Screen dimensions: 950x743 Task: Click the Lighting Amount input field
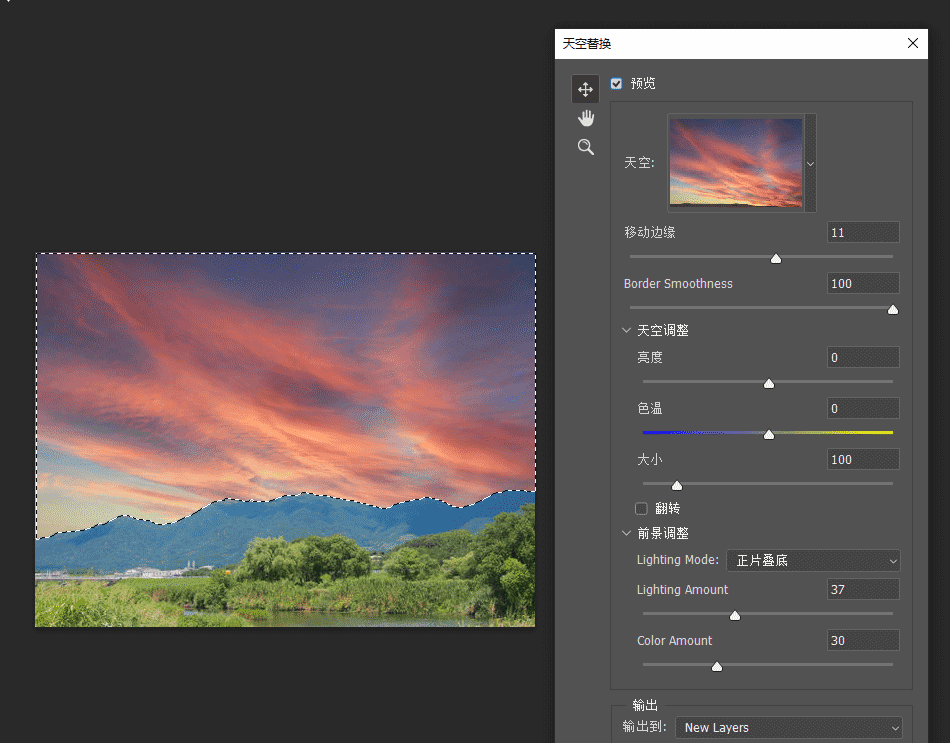[x=862, y=589]
